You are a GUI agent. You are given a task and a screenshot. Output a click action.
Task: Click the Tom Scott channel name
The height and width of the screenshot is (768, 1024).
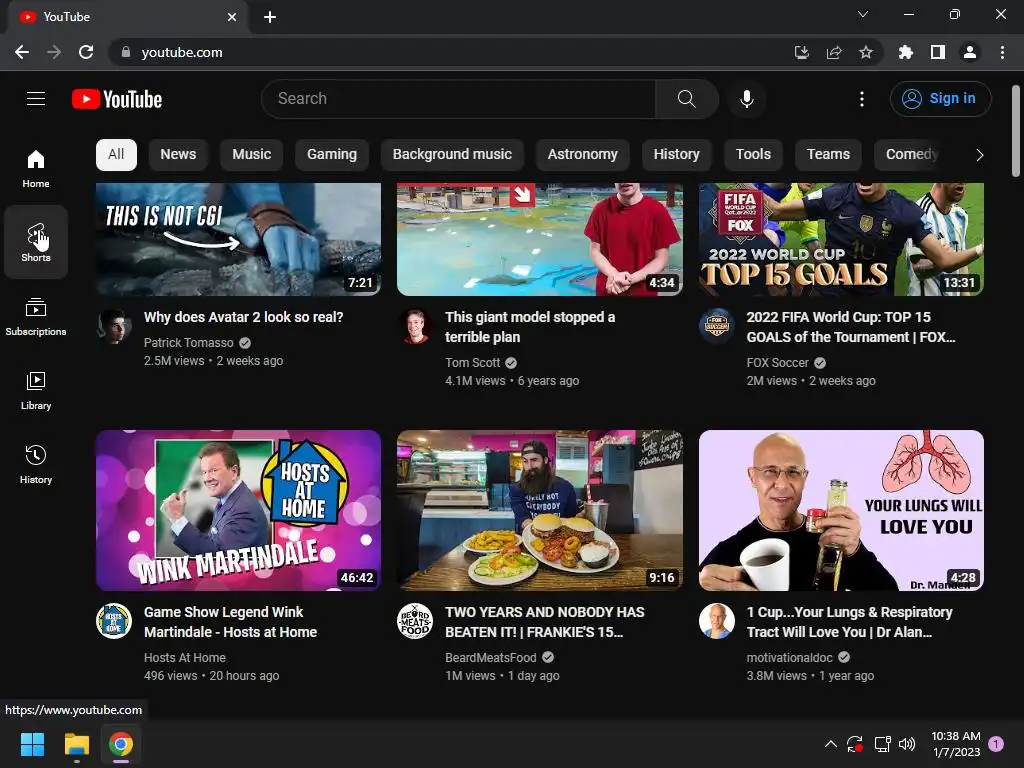(x=473, y=362)
